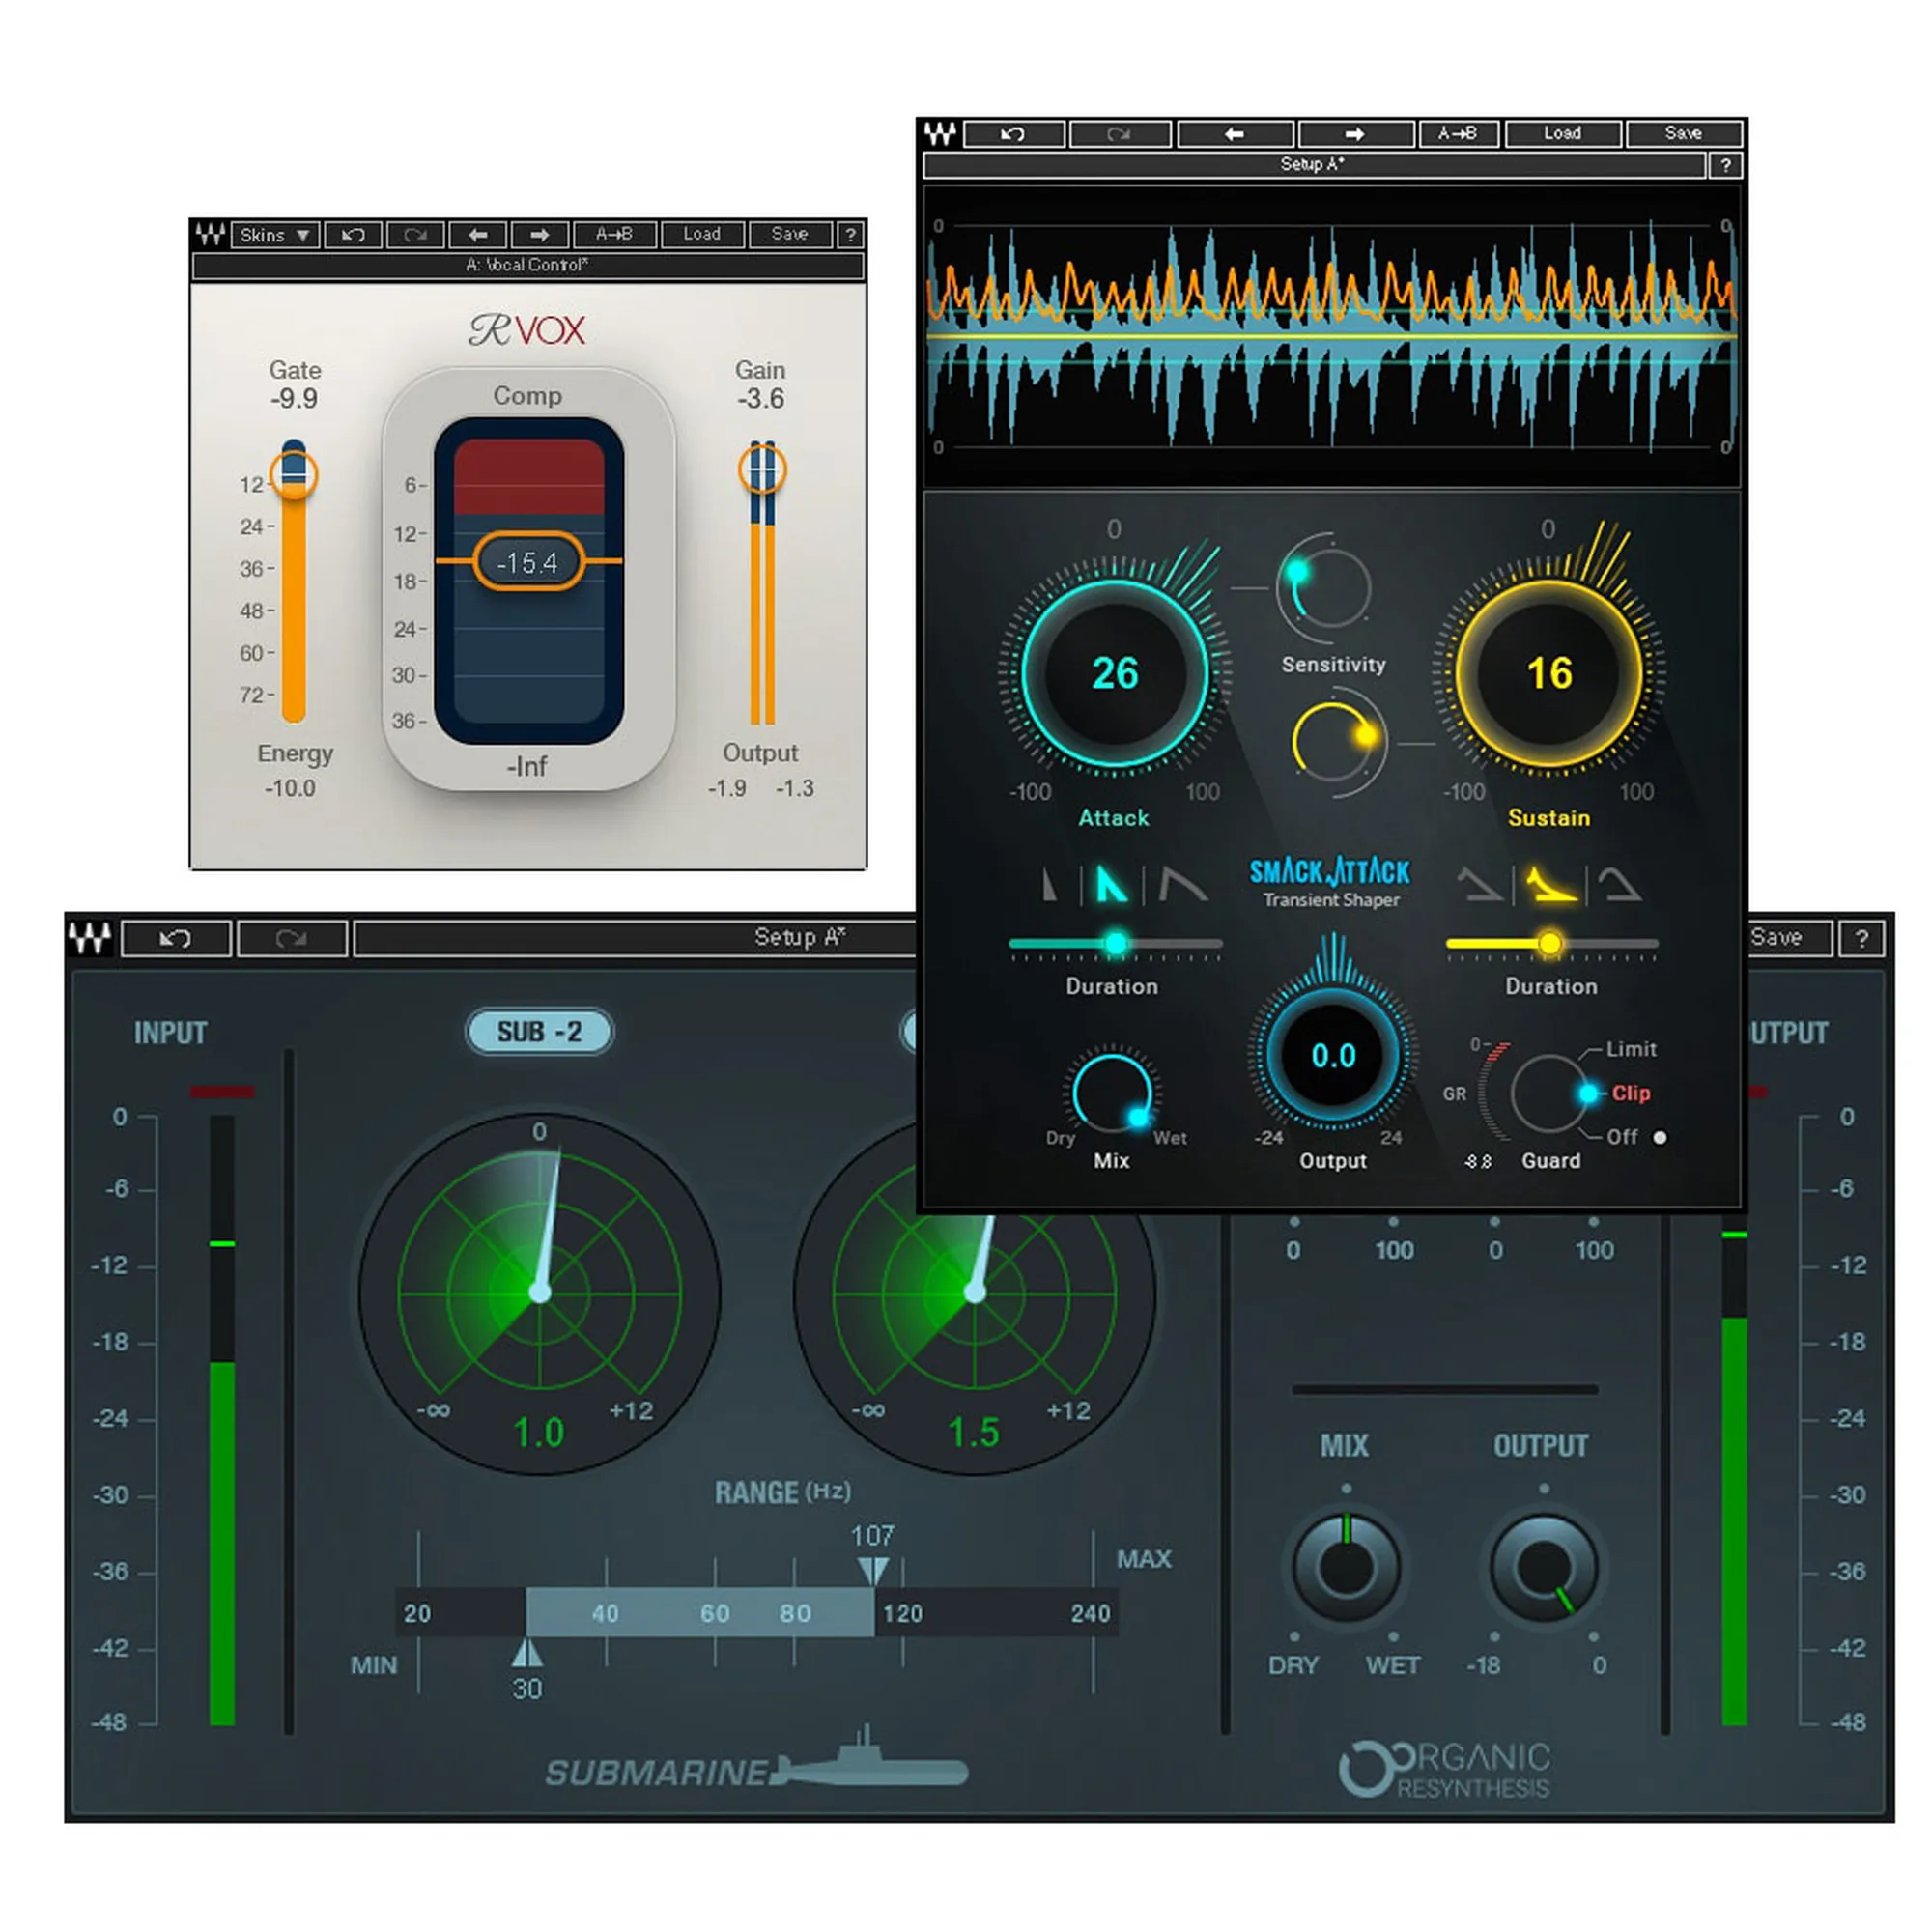Click the Gain value -3.6 in RVox
This screenshot has width=1932, height=1932.
(x=761, y=399)
